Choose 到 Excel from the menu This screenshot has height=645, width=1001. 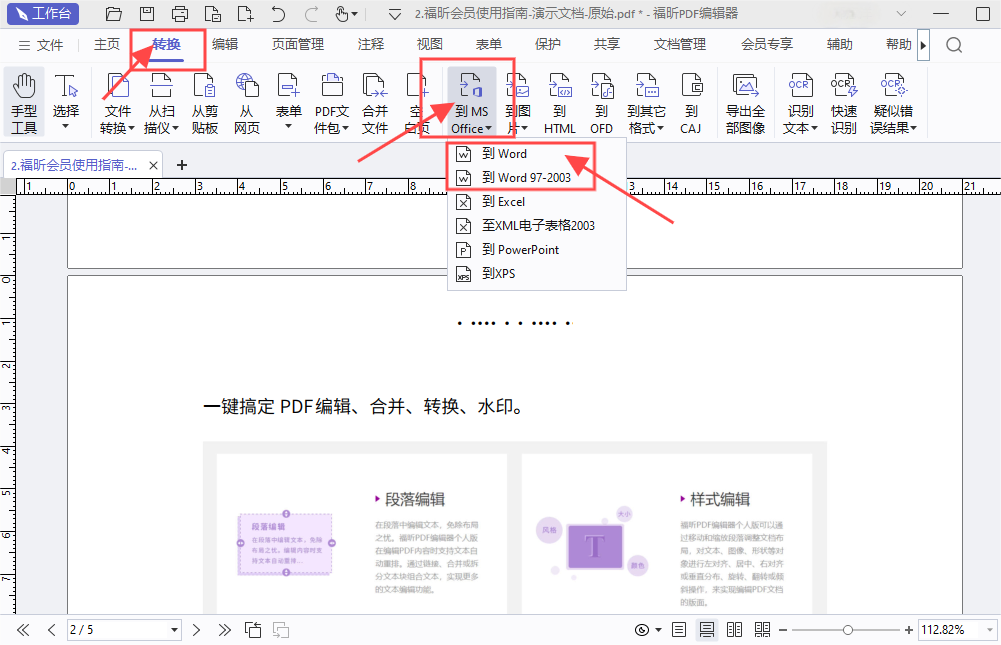(x=503, y=202)
